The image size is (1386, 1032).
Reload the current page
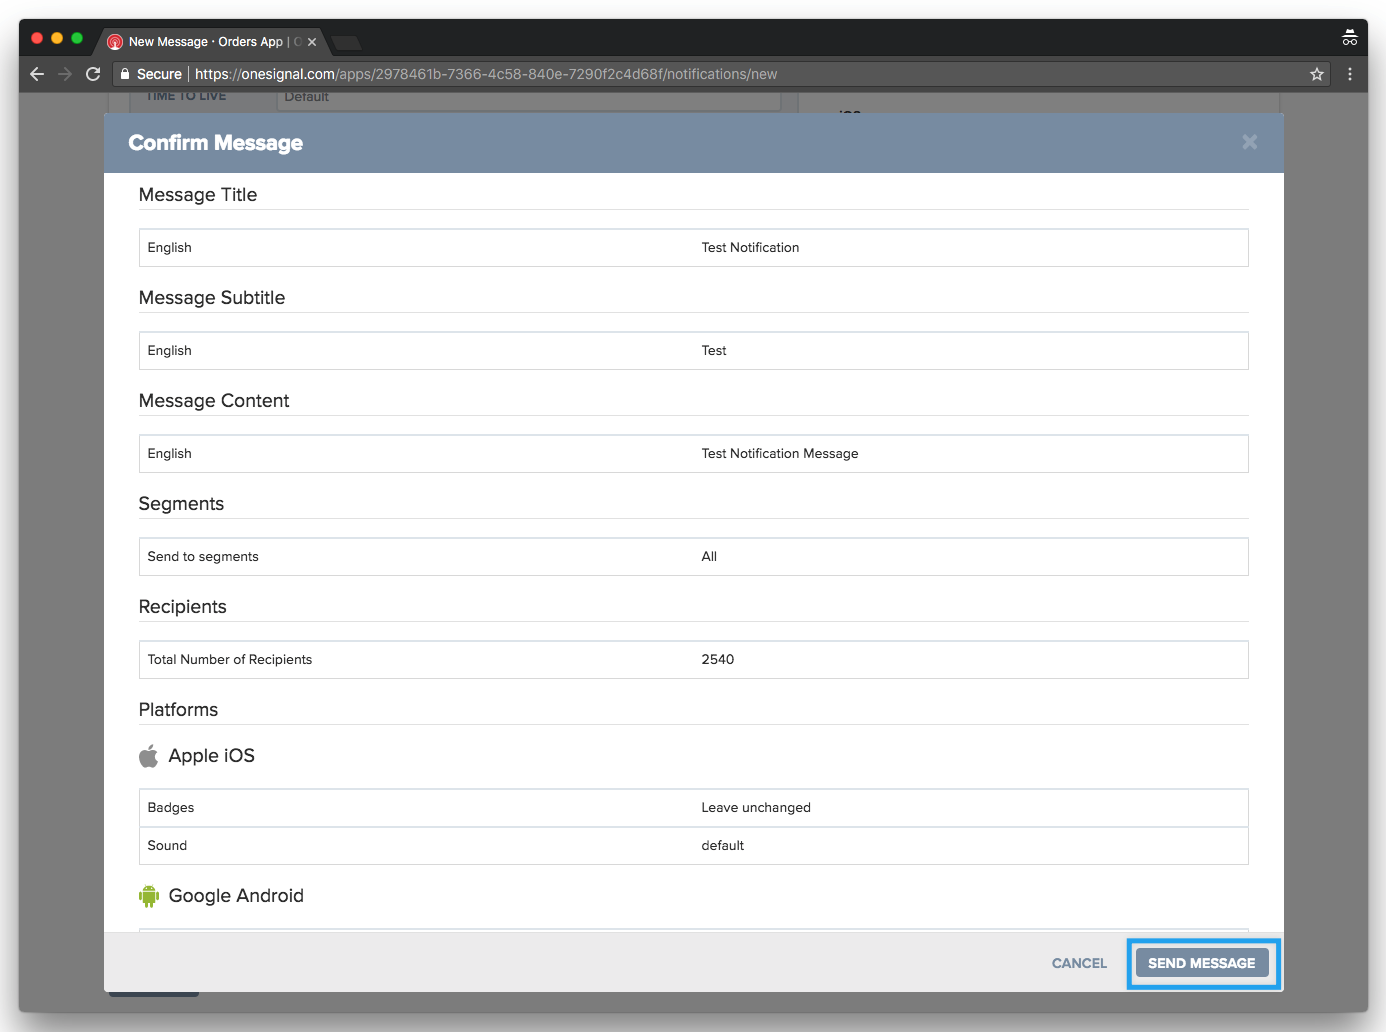point(93,74)
